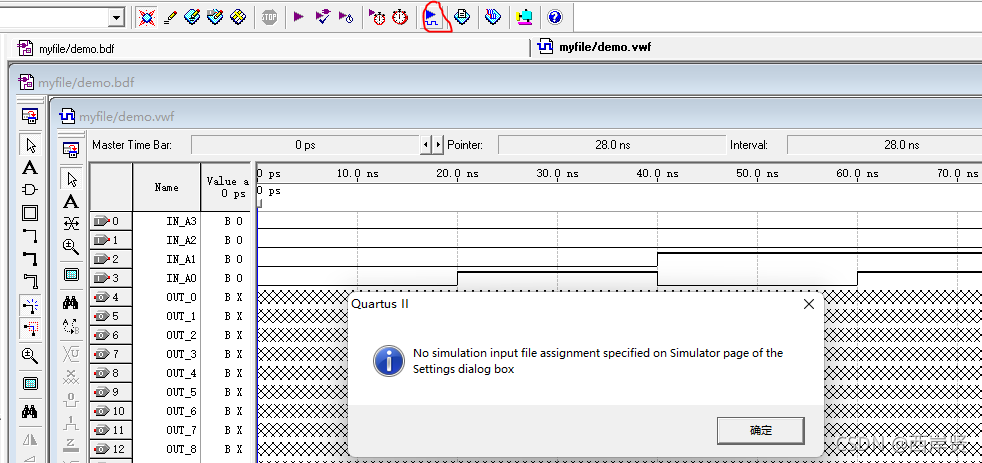Screen dimensions: 982x463
Task: Click Detach Window icon in bdf toolbar
Action: tap(29, 116)
